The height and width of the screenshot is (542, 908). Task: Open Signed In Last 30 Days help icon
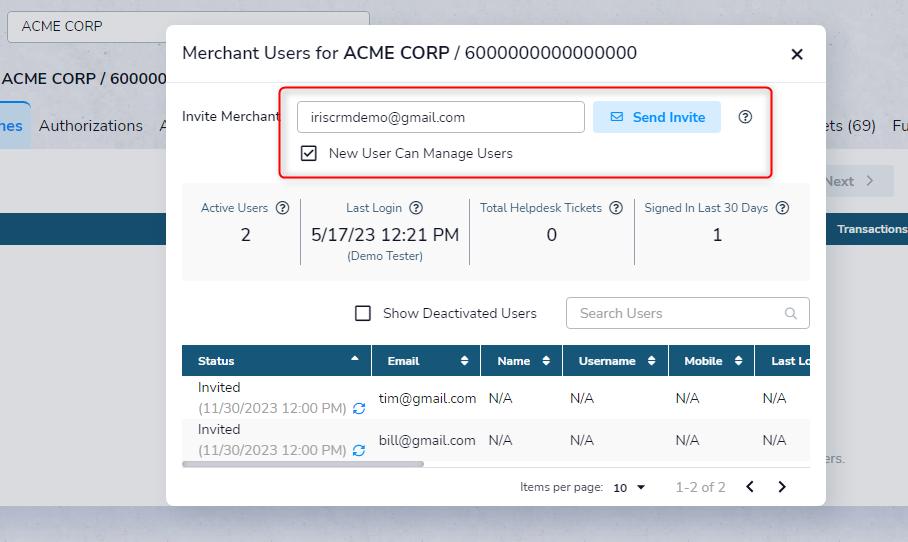pyautogui.click(x=782, y=208)
